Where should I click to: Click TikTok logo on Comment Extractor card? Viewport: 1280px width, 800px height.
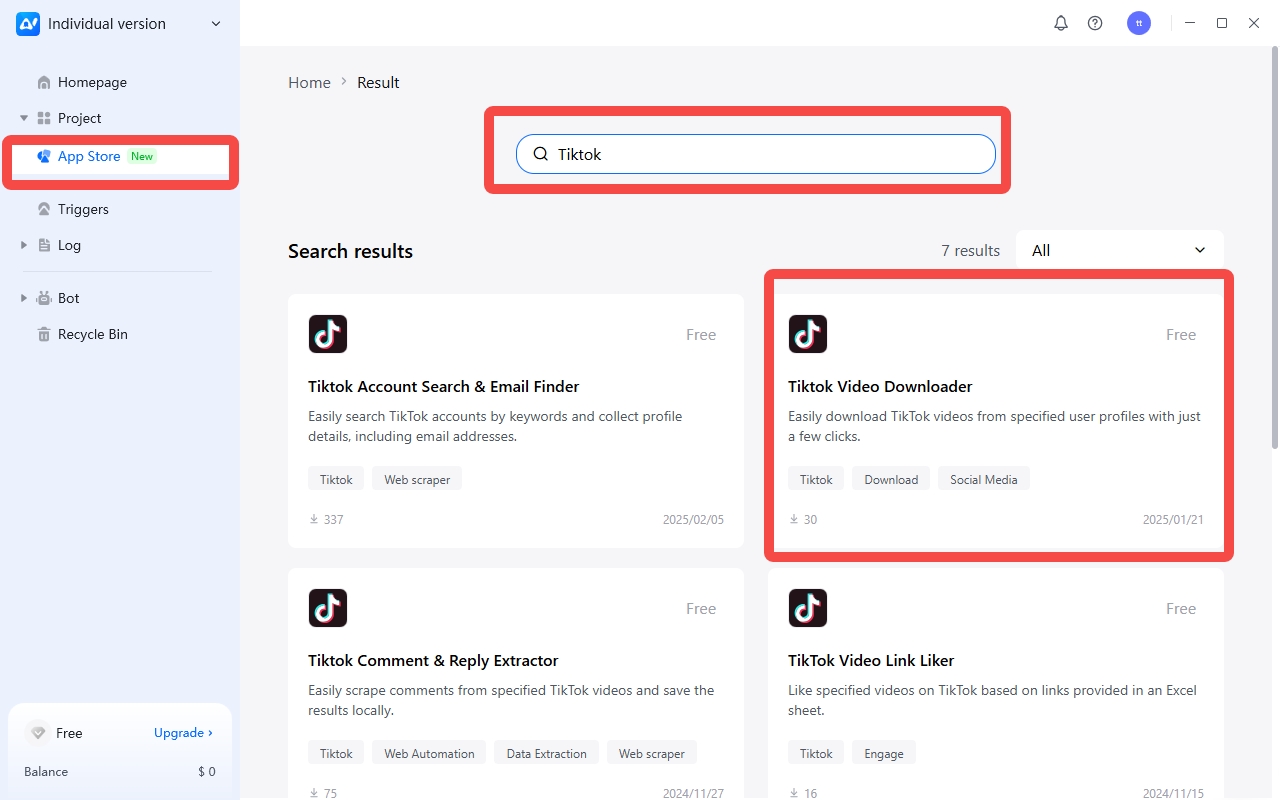pos(328,608)
